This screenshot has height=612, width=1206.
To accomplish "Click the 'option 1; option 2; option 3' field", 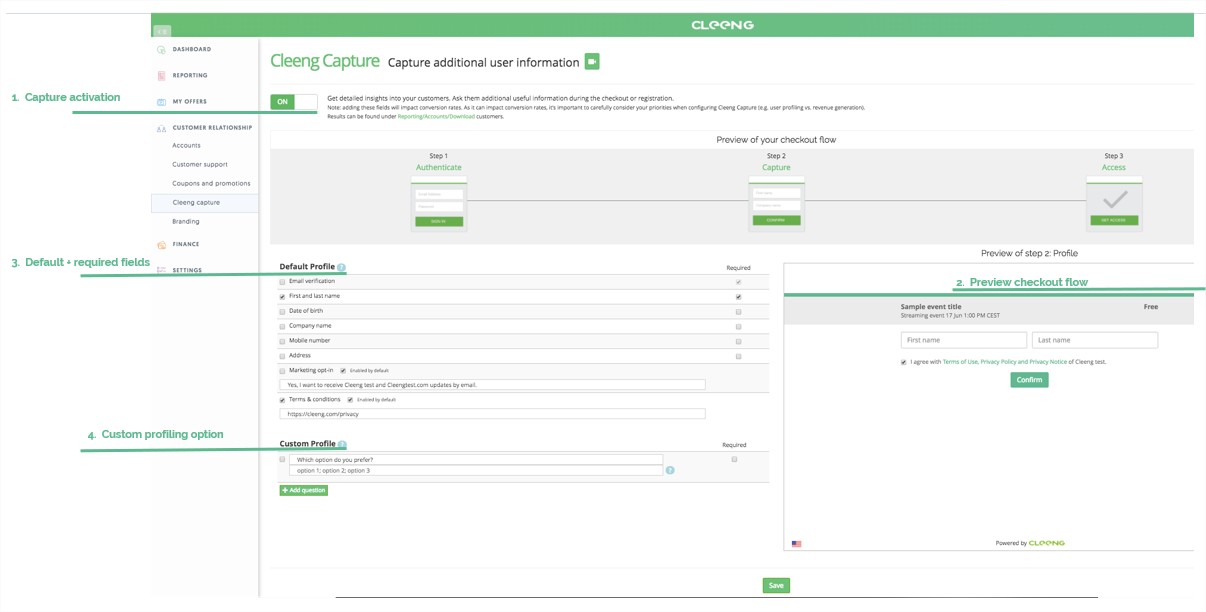I will pos(476,470).
